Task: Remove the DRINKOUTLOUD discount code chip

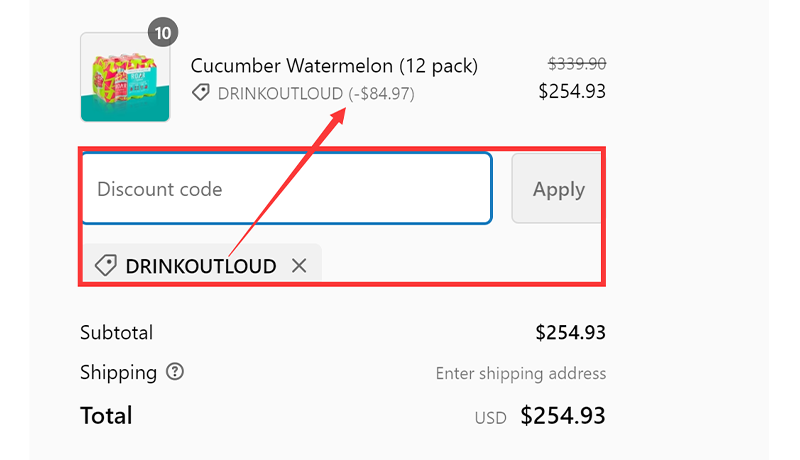Action: tap(298, 266)
